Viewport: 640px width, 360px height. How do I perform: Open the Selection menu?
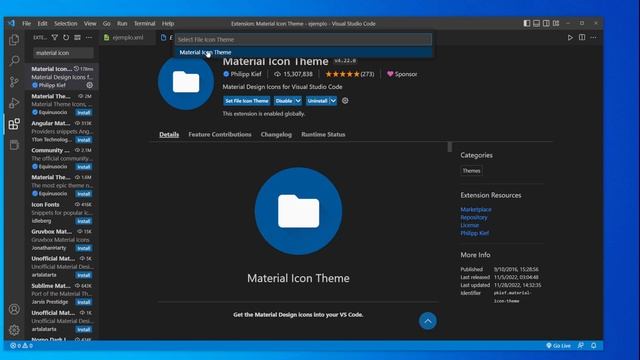66,23
